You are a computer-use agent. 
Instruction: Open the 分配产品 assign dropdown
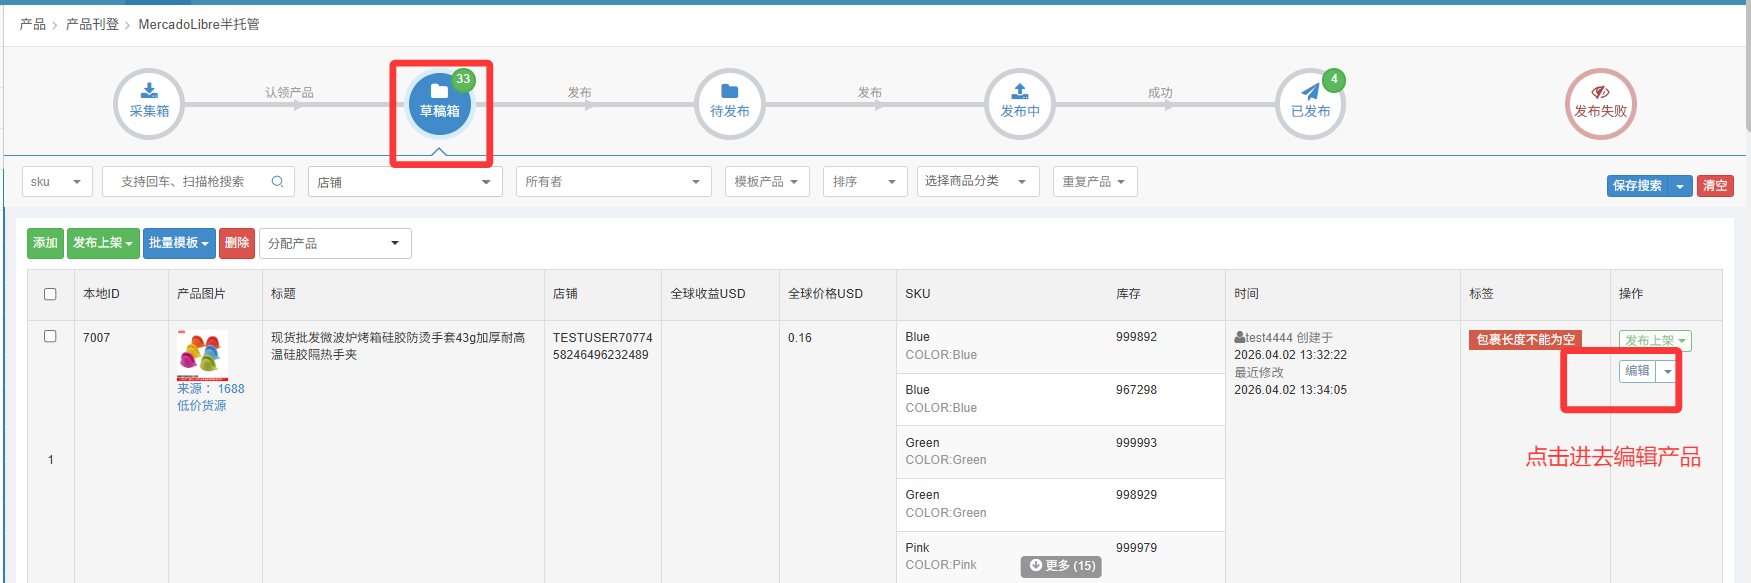coord(334,244)
